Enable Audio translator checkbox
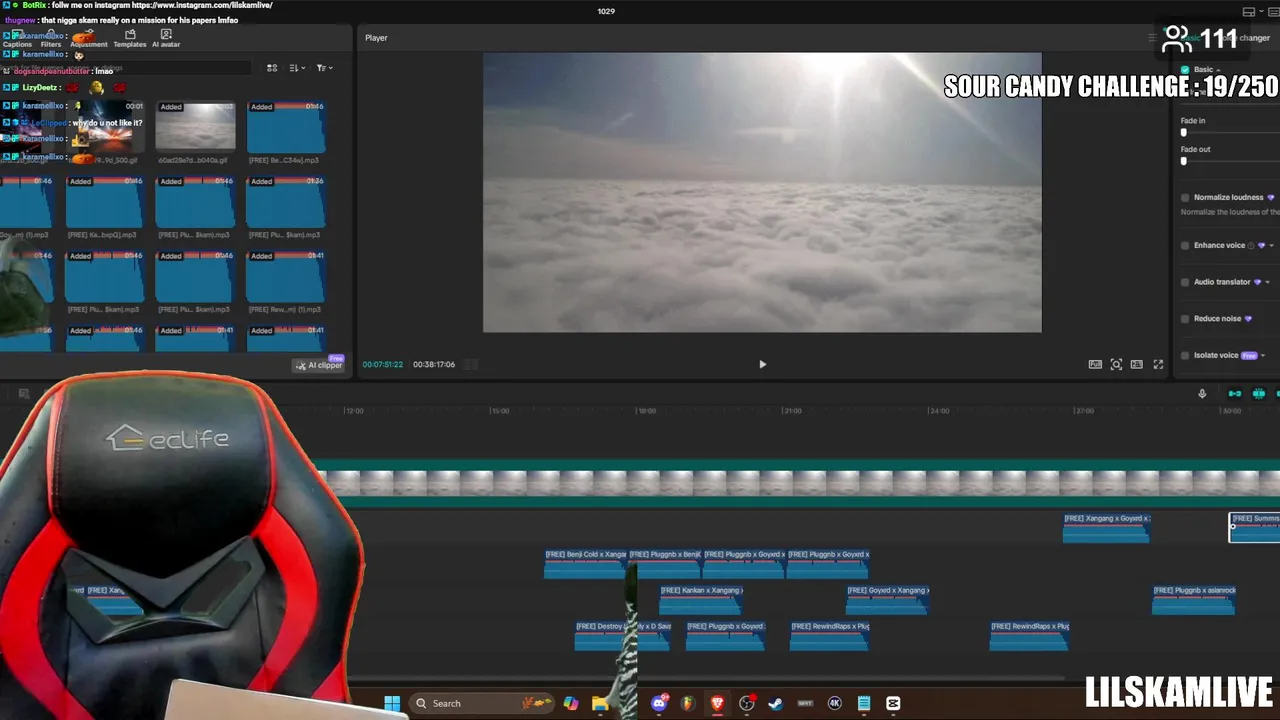 click(1185, 282)
